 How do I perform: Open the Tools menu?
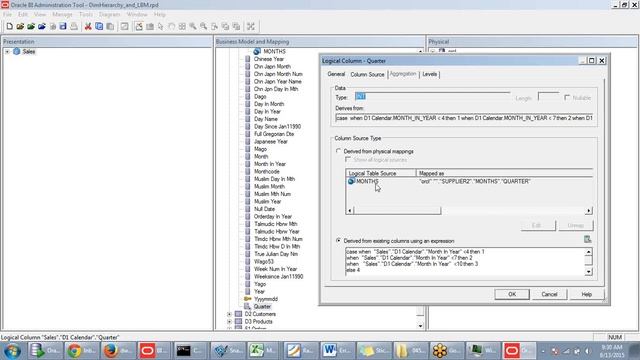(86, 14)
